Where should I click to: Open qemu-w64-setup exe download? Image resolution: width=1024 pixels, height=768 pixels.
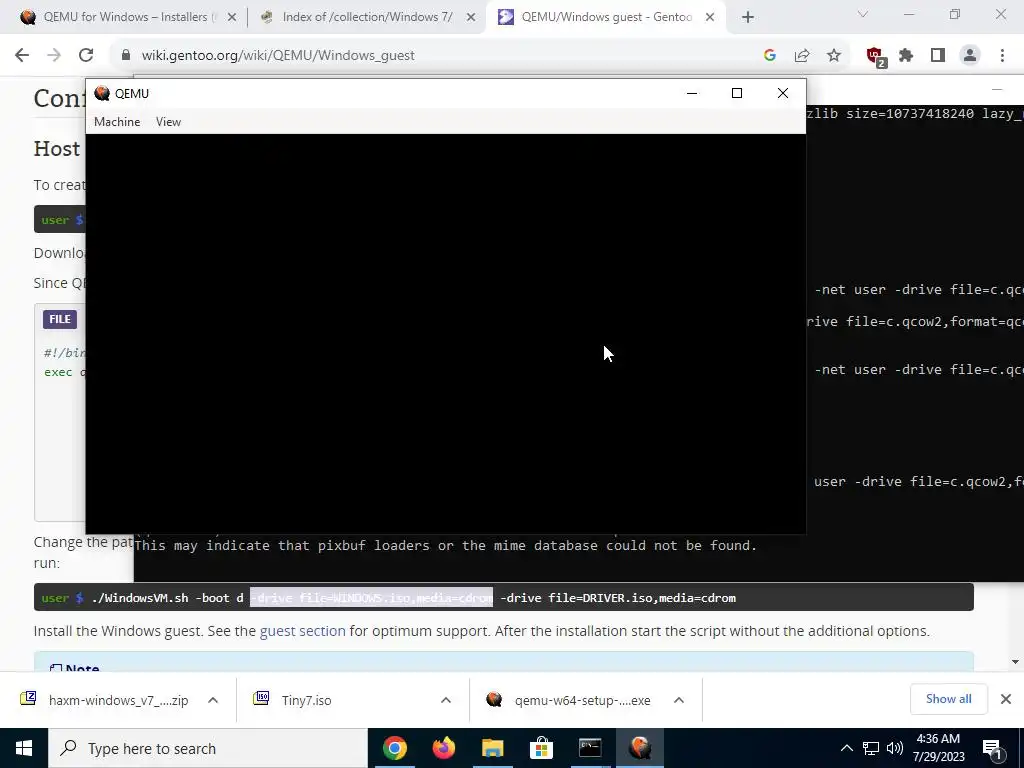[583, 700]
